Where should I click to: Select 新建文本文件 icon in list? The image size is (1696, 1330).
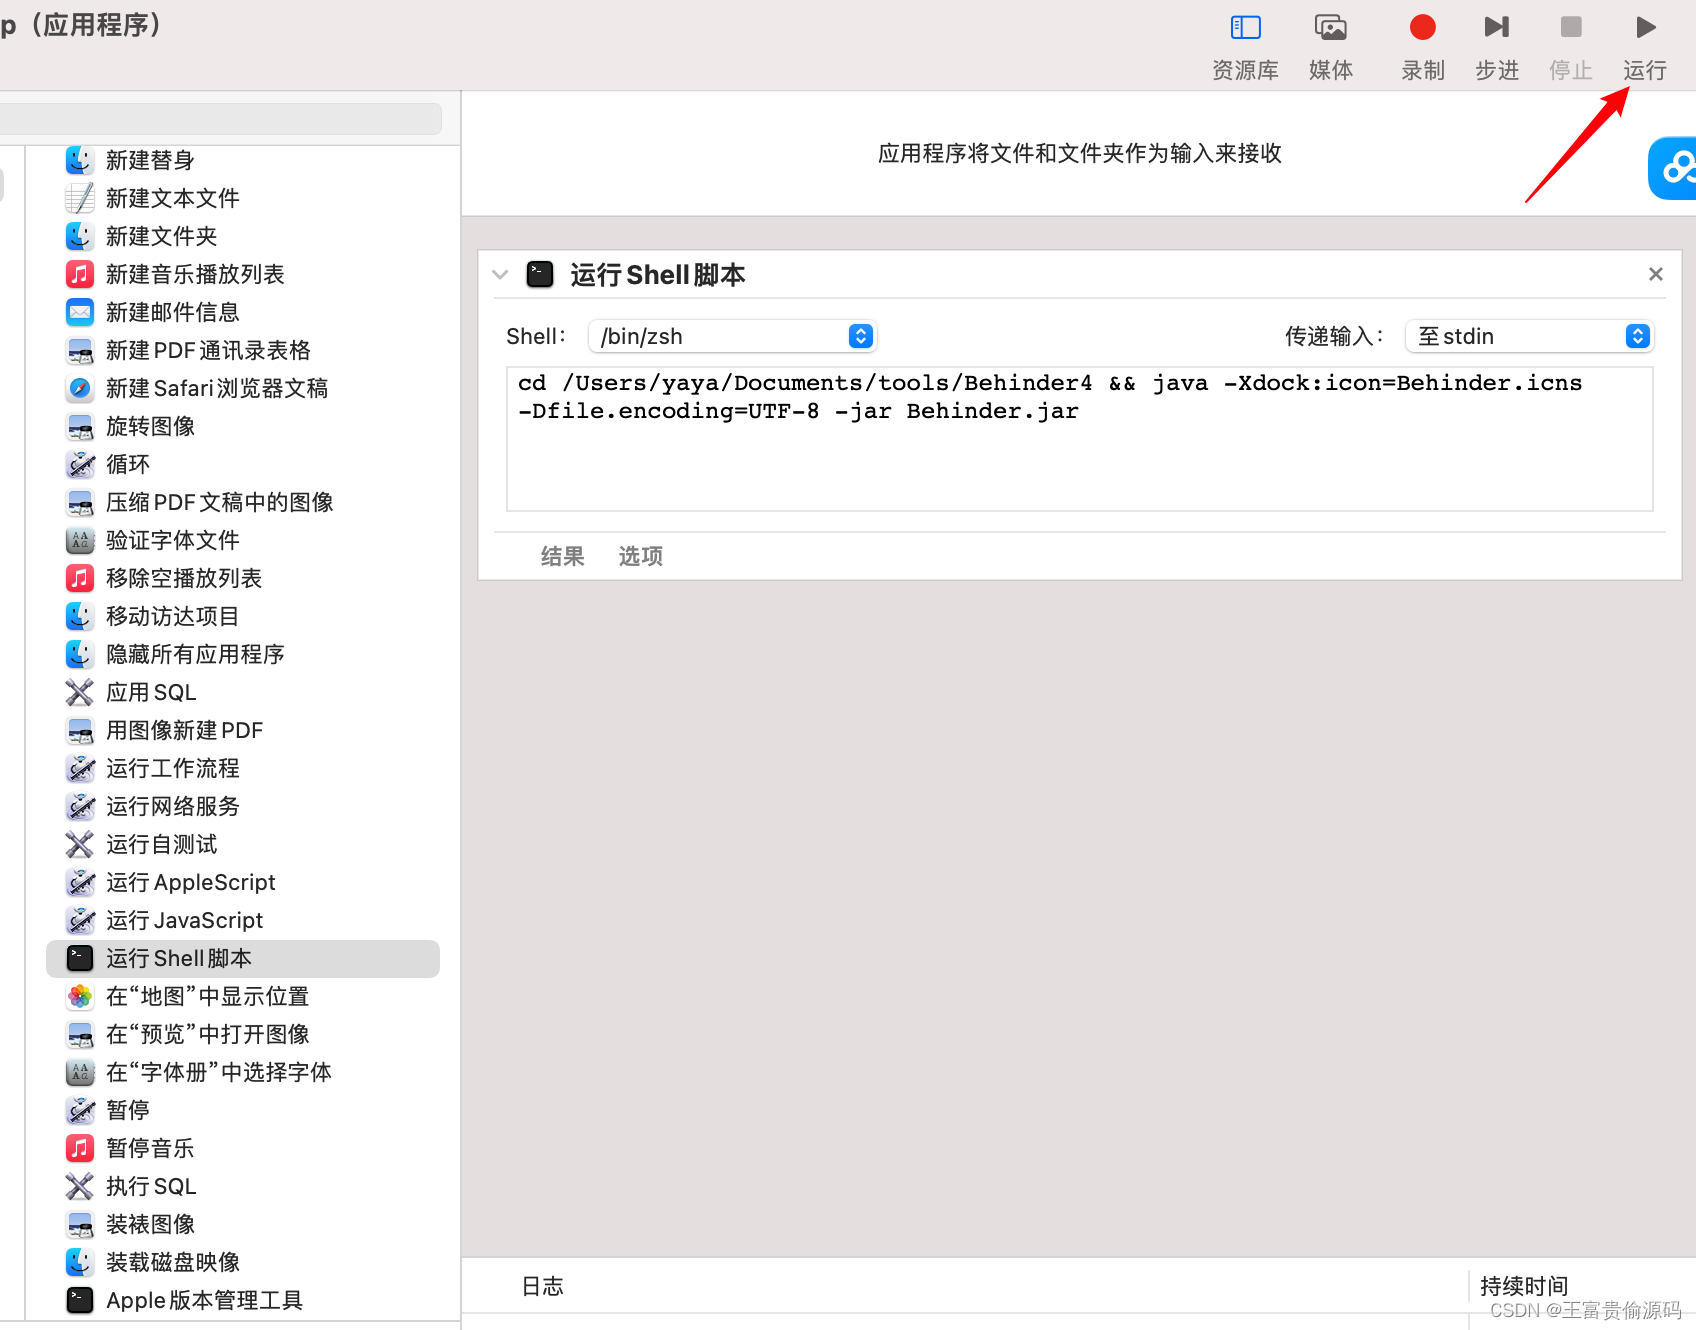[x=80, y=198]
